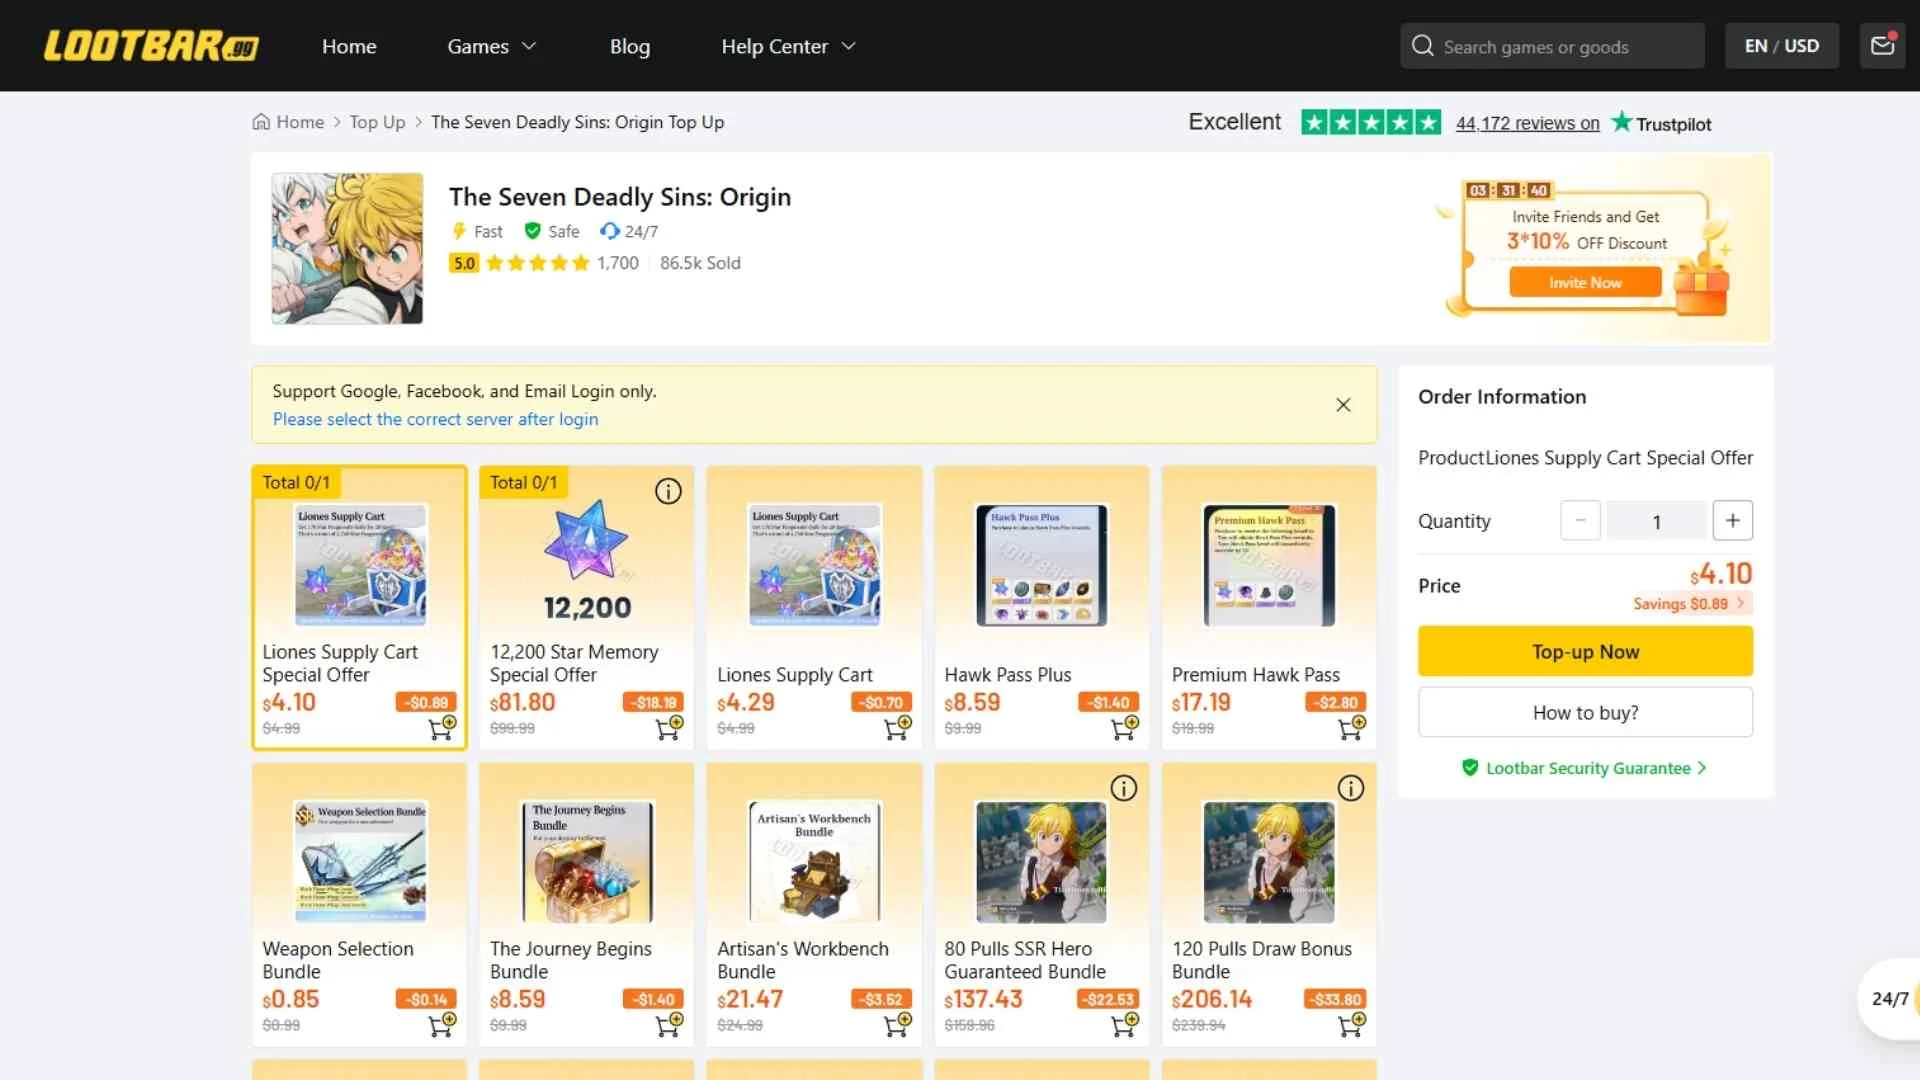Add Hawk Pass Plus to cart

click(x=1125, y=727)
